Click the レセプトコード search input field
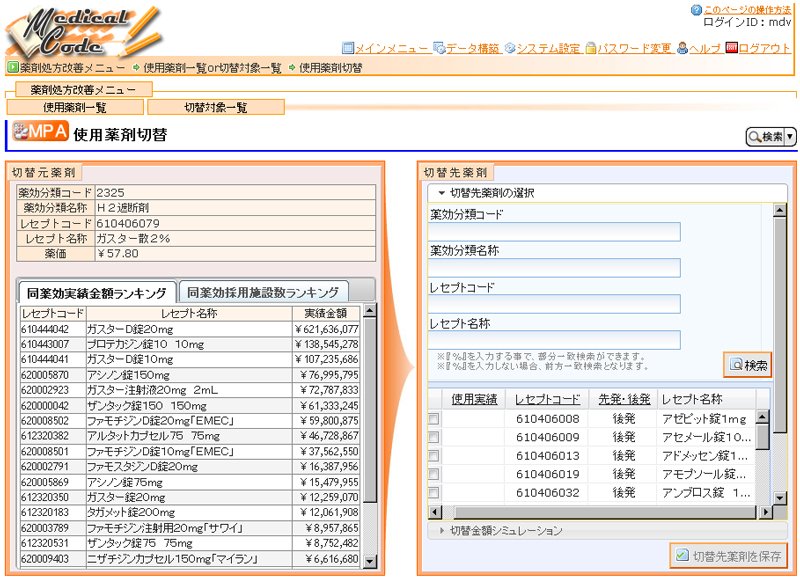 (x=554, y=304)
